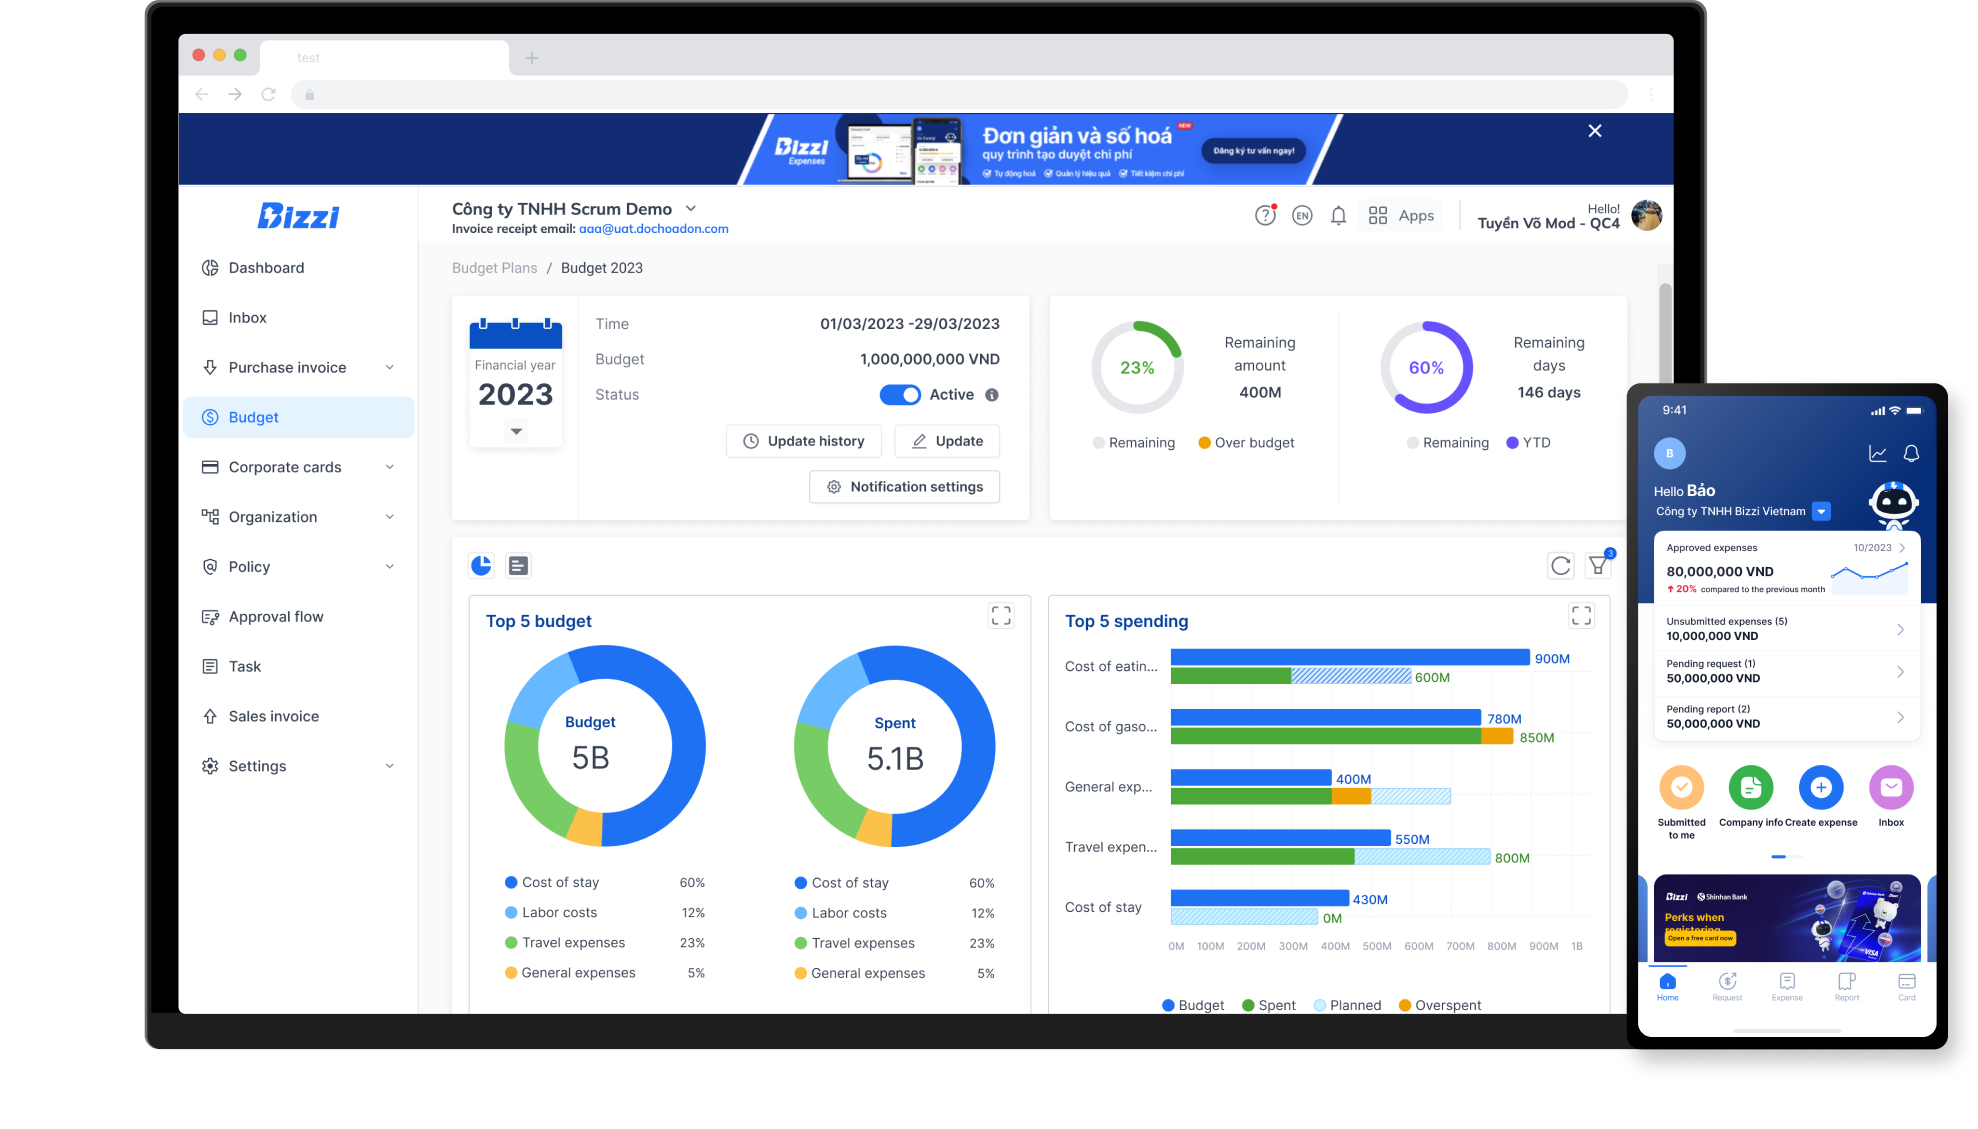The image size is (1978, 1129).
Task: Open the chart filter with badge 3
Action: tap(1597, 565)
